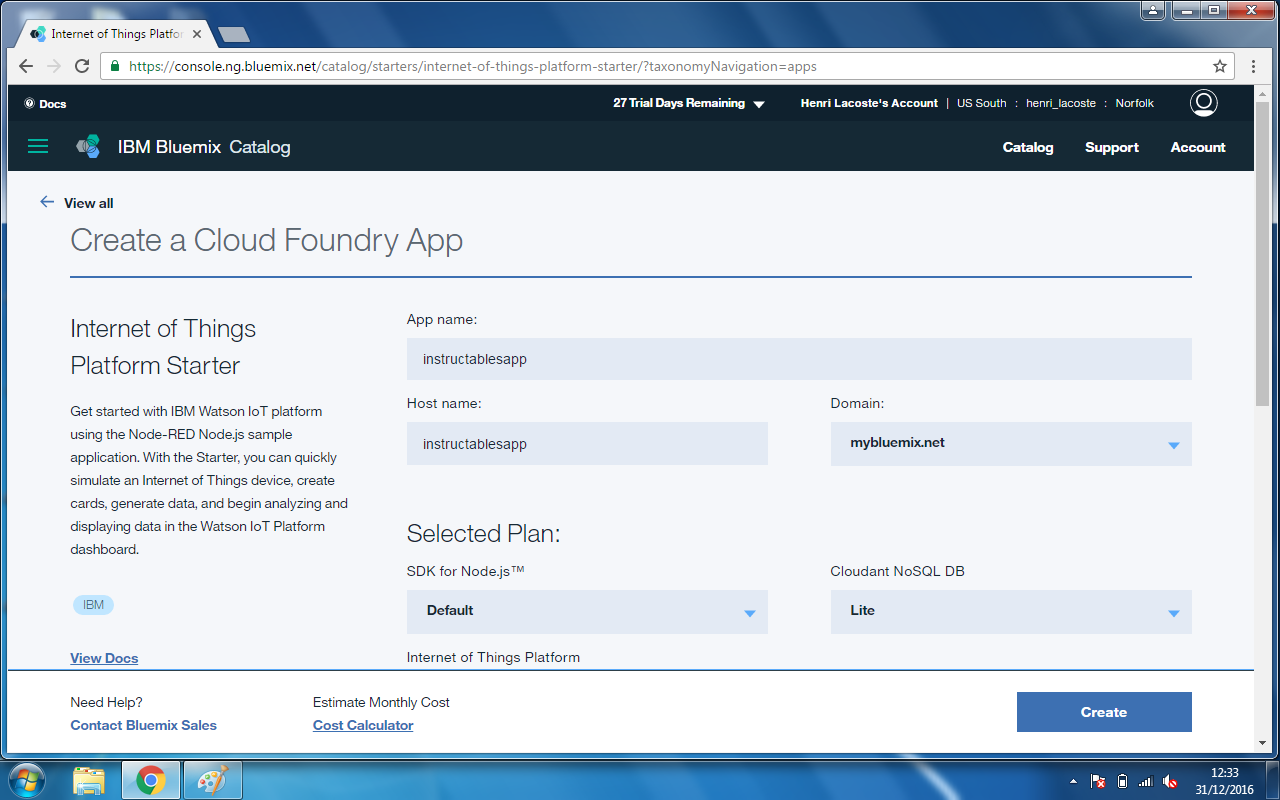Click the Norfolk space text
This screenshot has height=800, width=1280.
1135,103
